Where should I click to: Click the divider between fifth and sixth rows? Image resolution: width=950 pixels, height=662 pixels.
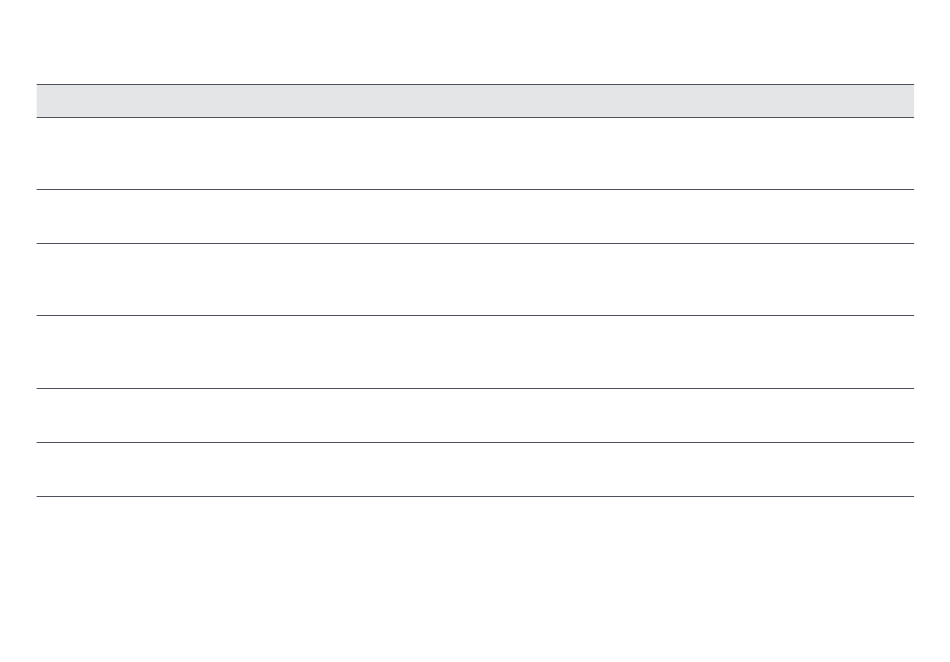475,442
